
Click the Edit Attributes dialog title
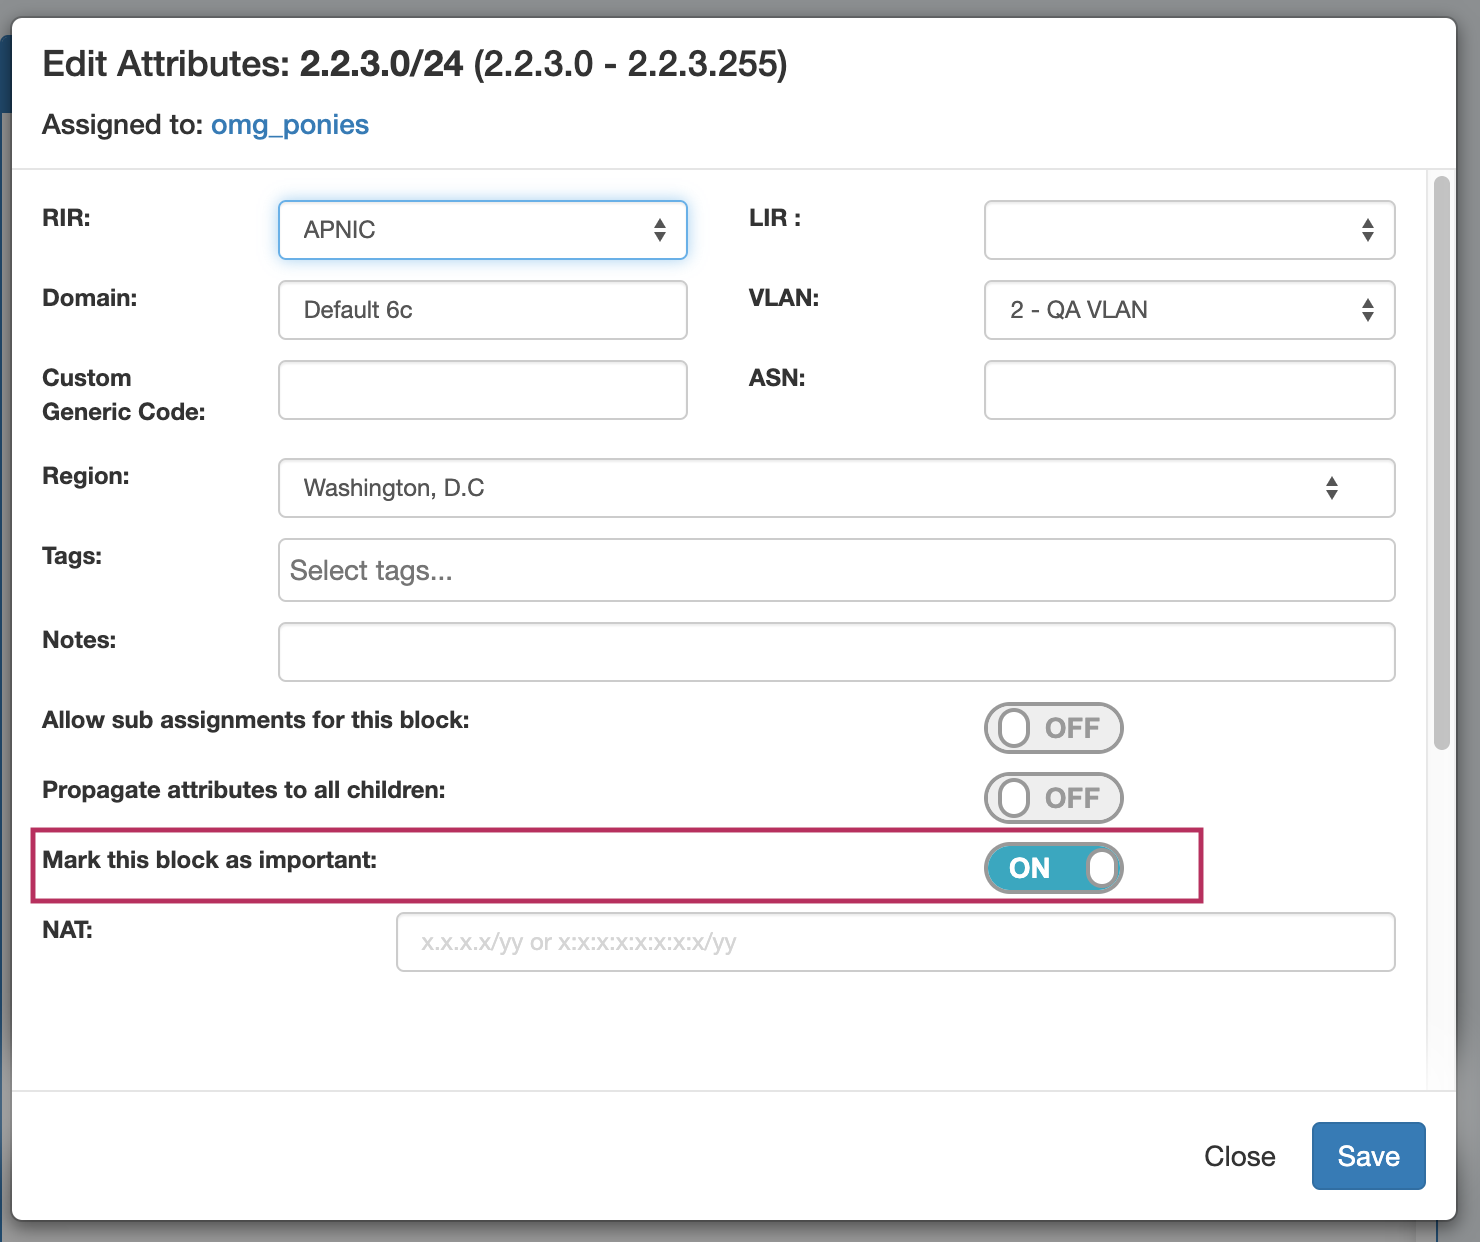(x=414, y=64)
